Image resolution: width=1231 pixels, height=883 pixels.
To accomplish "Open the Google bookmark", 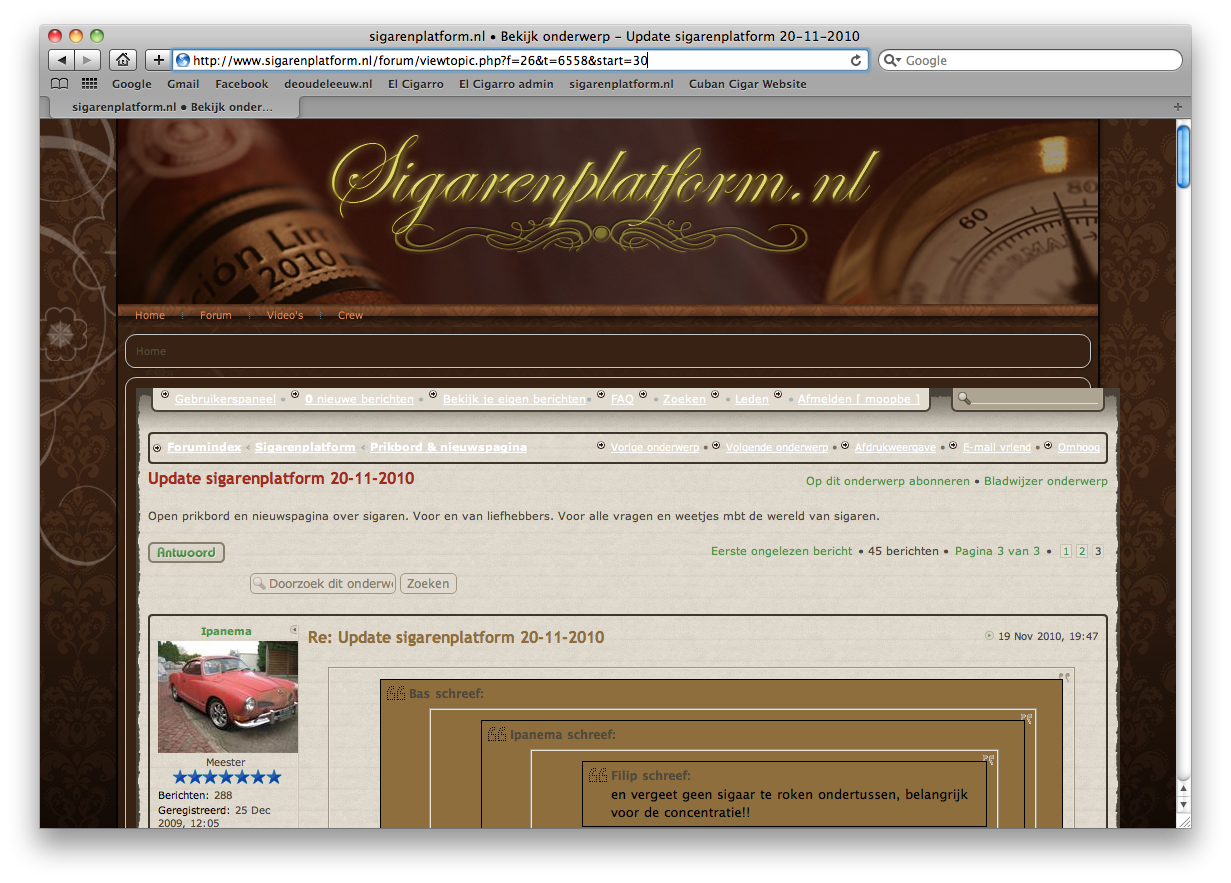I will [x=131, y=84].
